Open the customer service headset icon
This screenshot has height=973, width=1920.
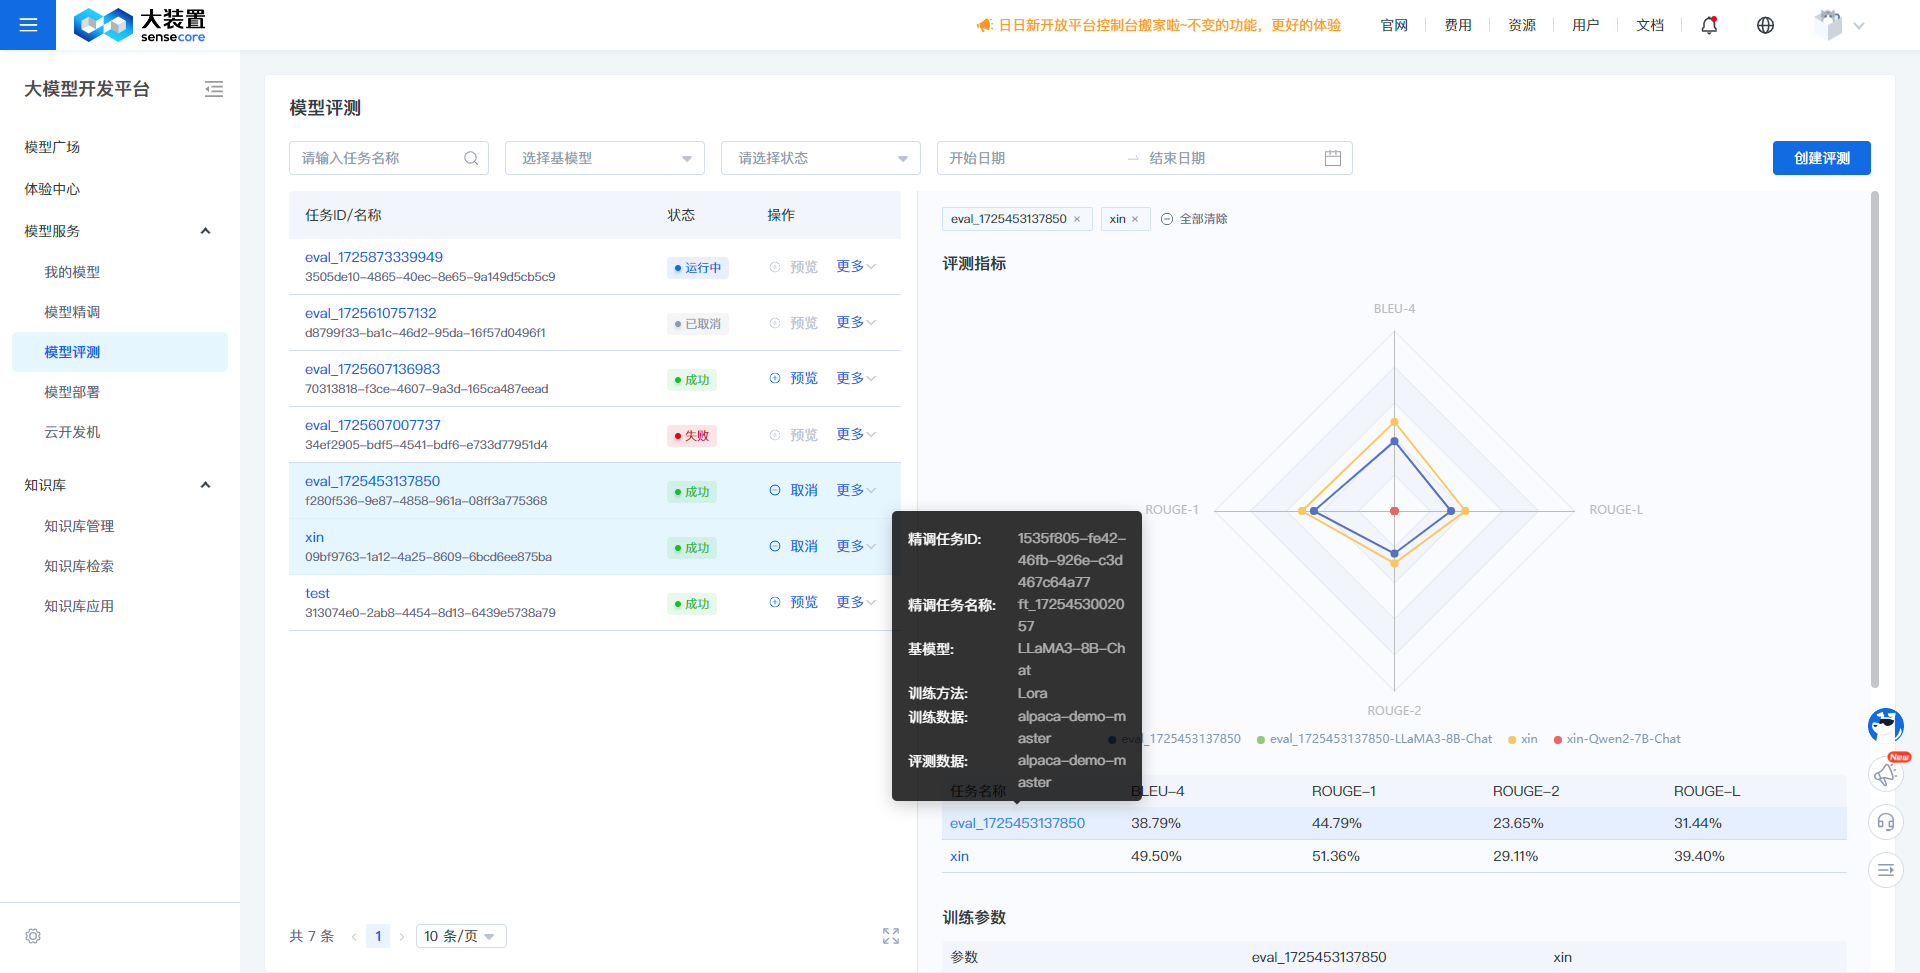tap(1885, 822)
